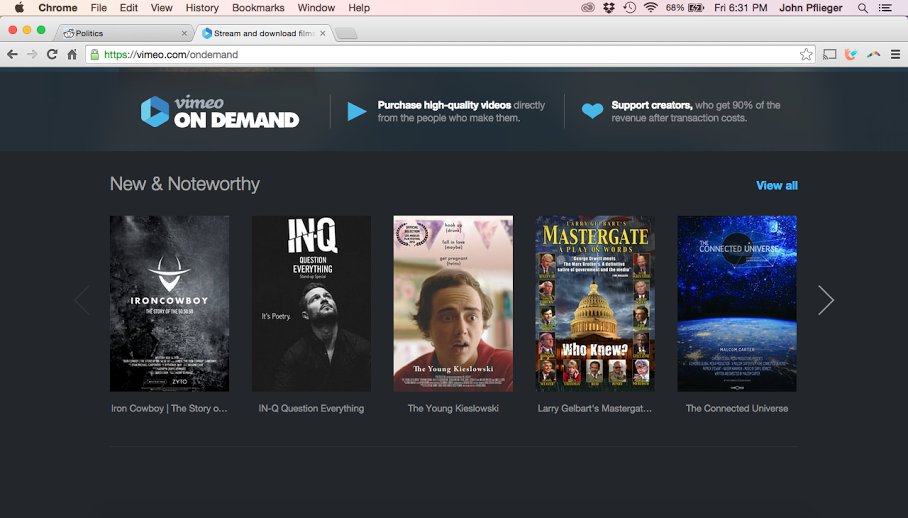Open the History menu
Screen dimensions: 908x518
click(x=202, y=8)
